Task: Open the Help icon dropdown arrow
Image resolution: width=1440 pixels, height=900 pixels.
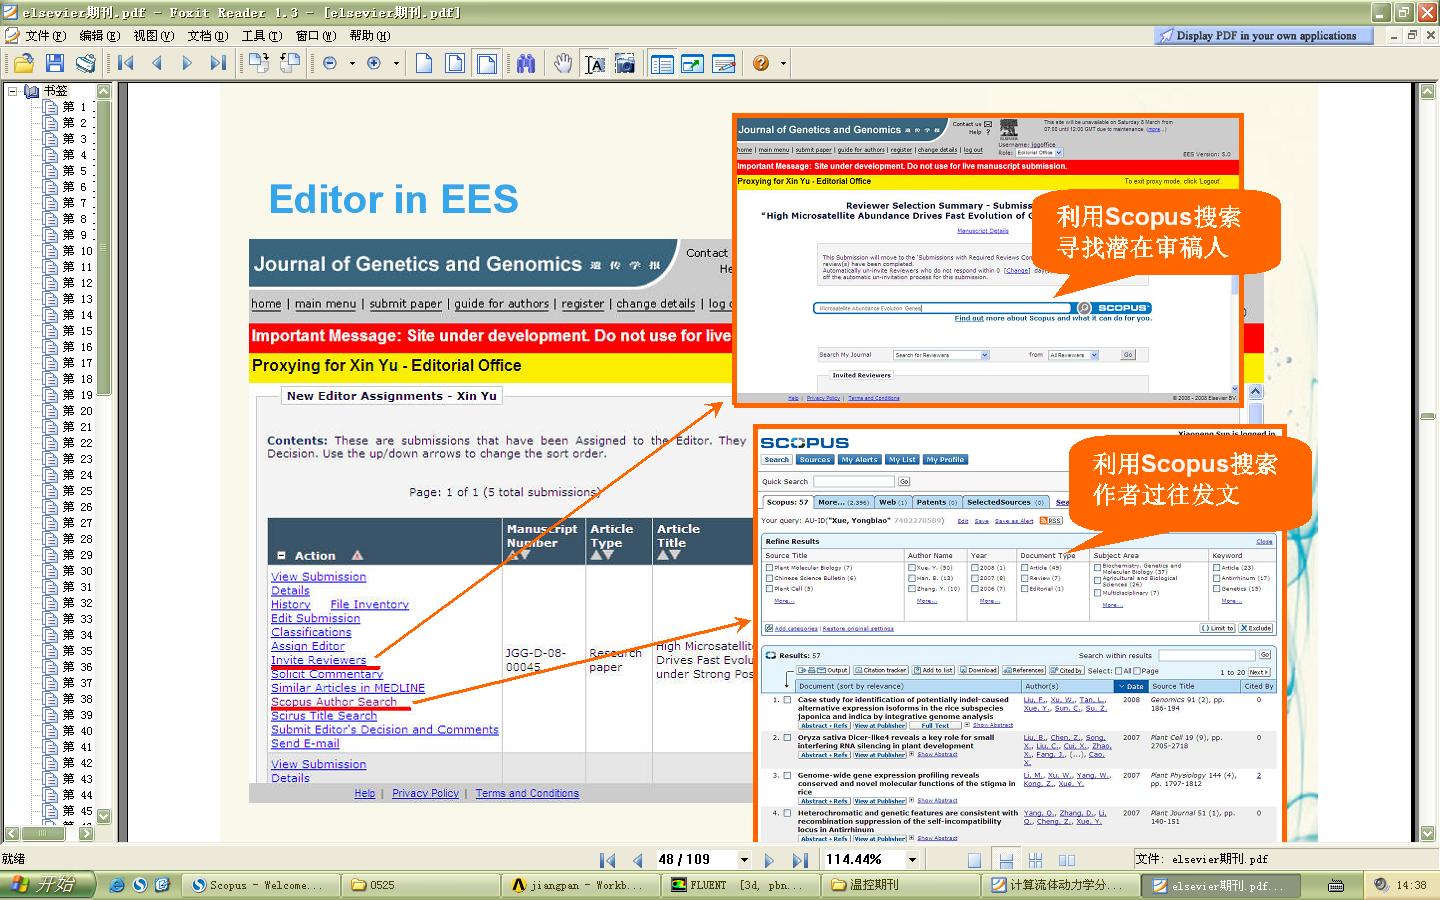Action: (x=783, y=63)
